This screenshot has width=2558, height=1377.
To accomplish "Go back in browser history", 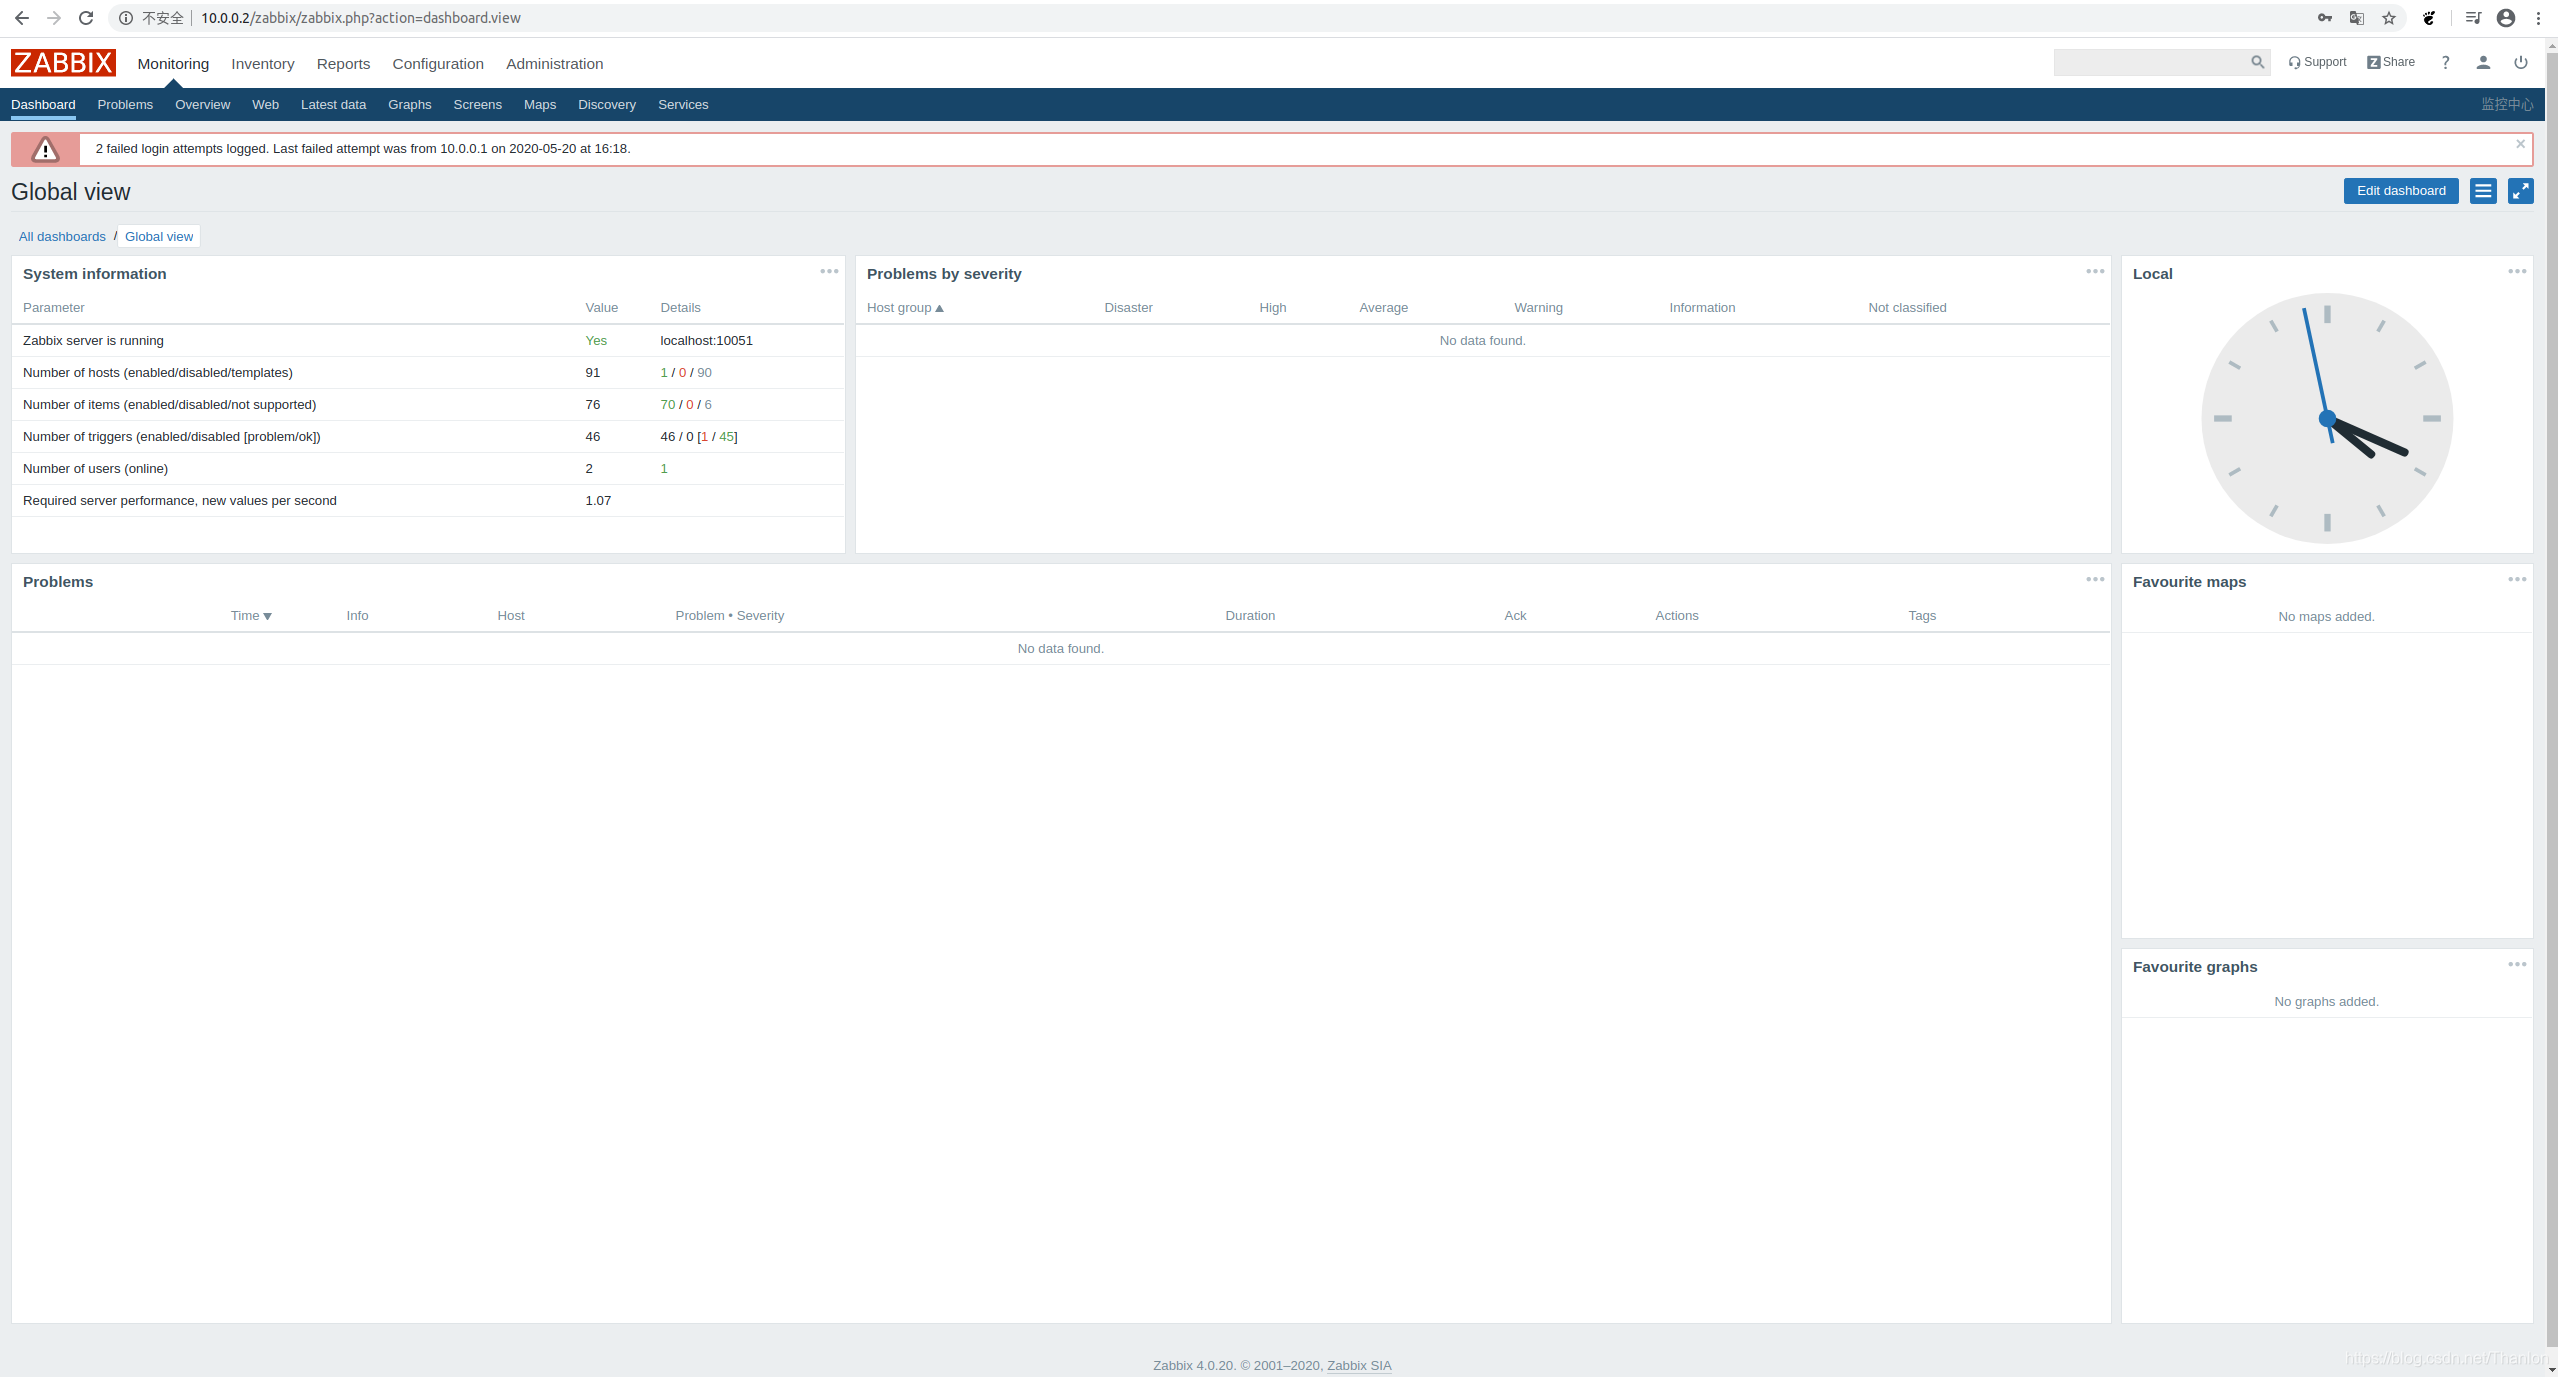I will point(21,18).
